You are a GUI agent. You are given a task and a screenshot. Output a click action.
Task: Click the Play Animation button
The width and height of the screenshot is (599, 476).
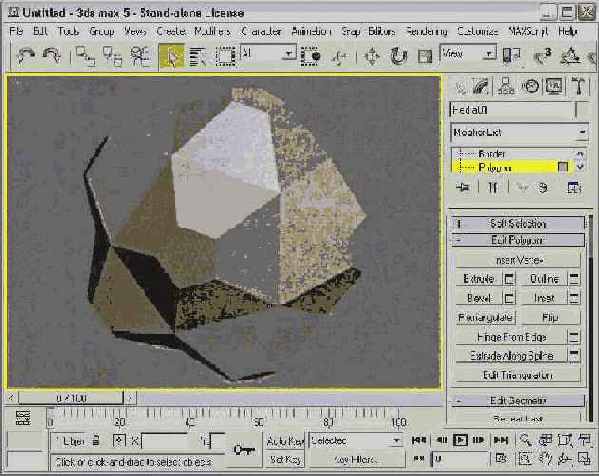pyautogui.click(x=460, y=440)
